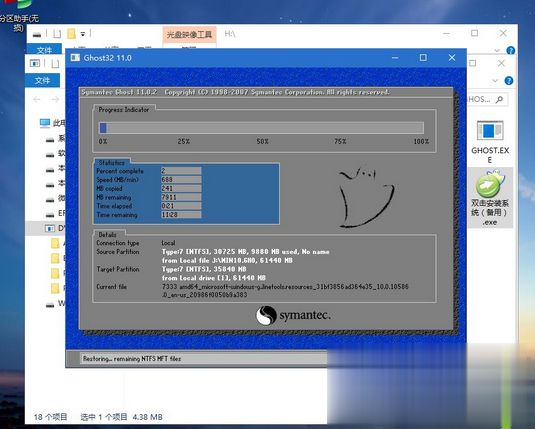The width and height of the screenshot is (535, 429).
Task: Click the Ghost progress indicator bar
Action: (261, 128)
